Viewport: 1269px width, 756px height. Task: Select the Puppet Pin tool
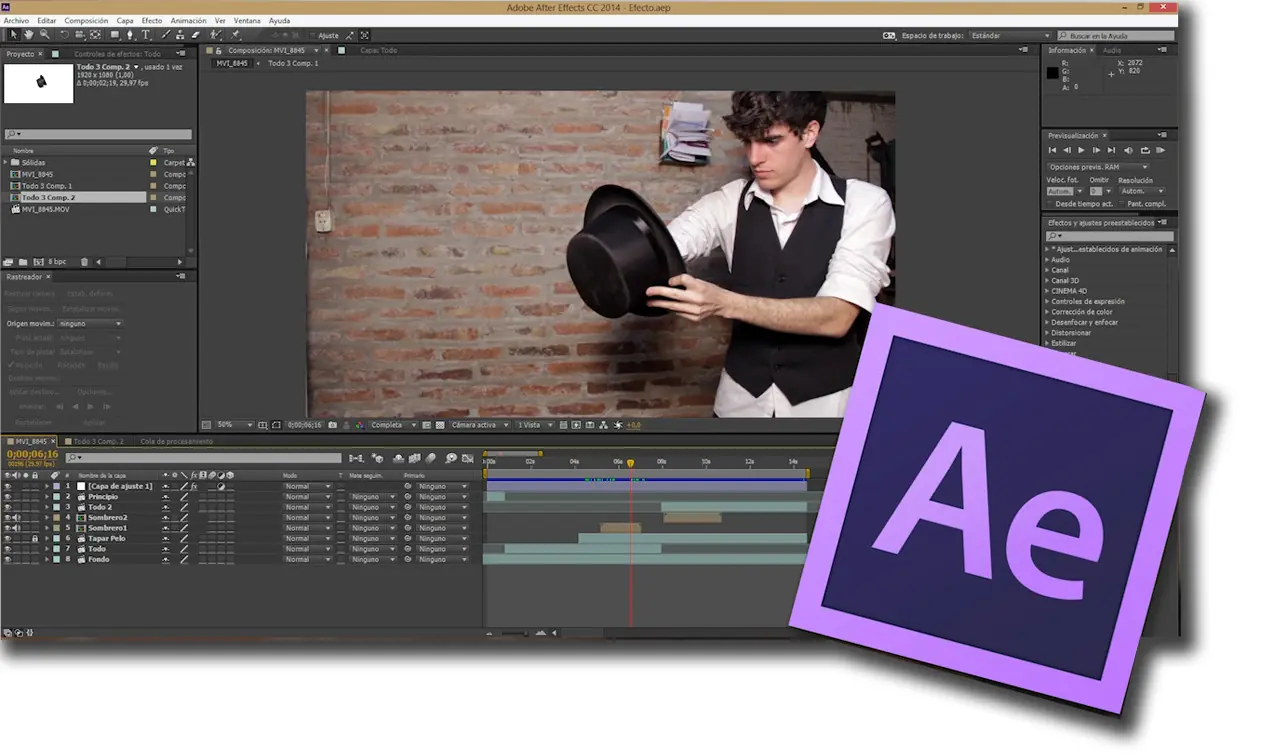coord(234,35)
